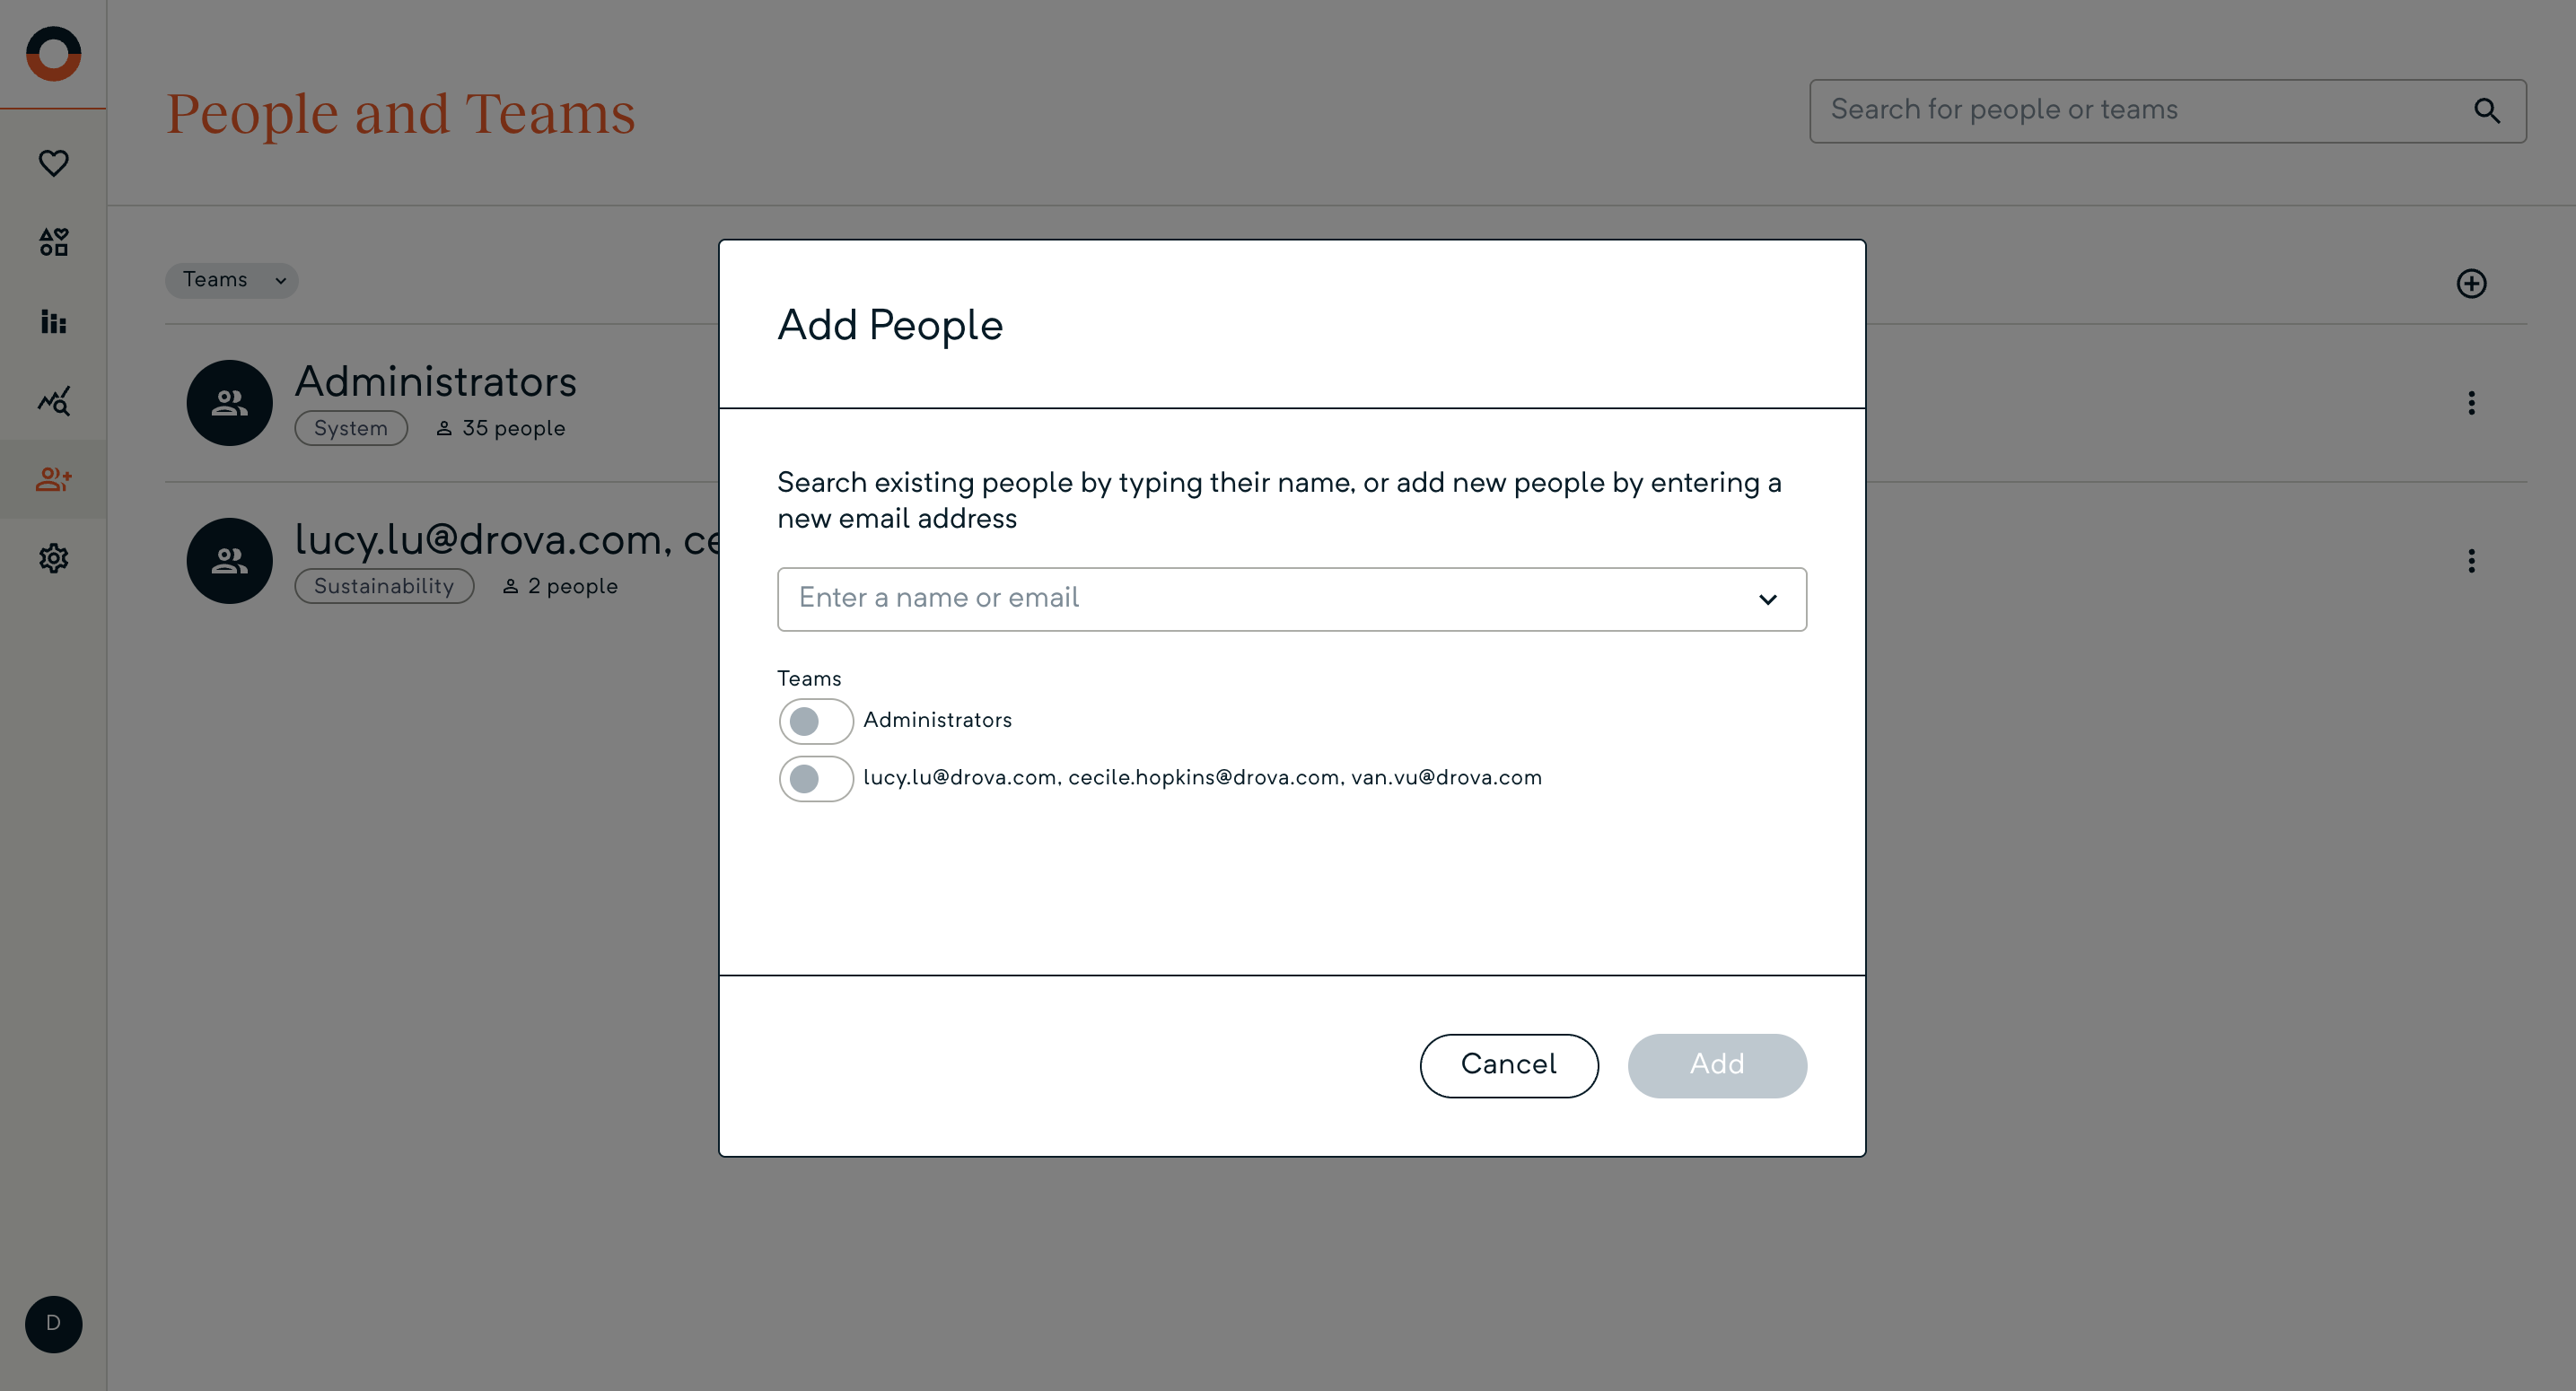Open the analytics search chart icon

[53, 401]
